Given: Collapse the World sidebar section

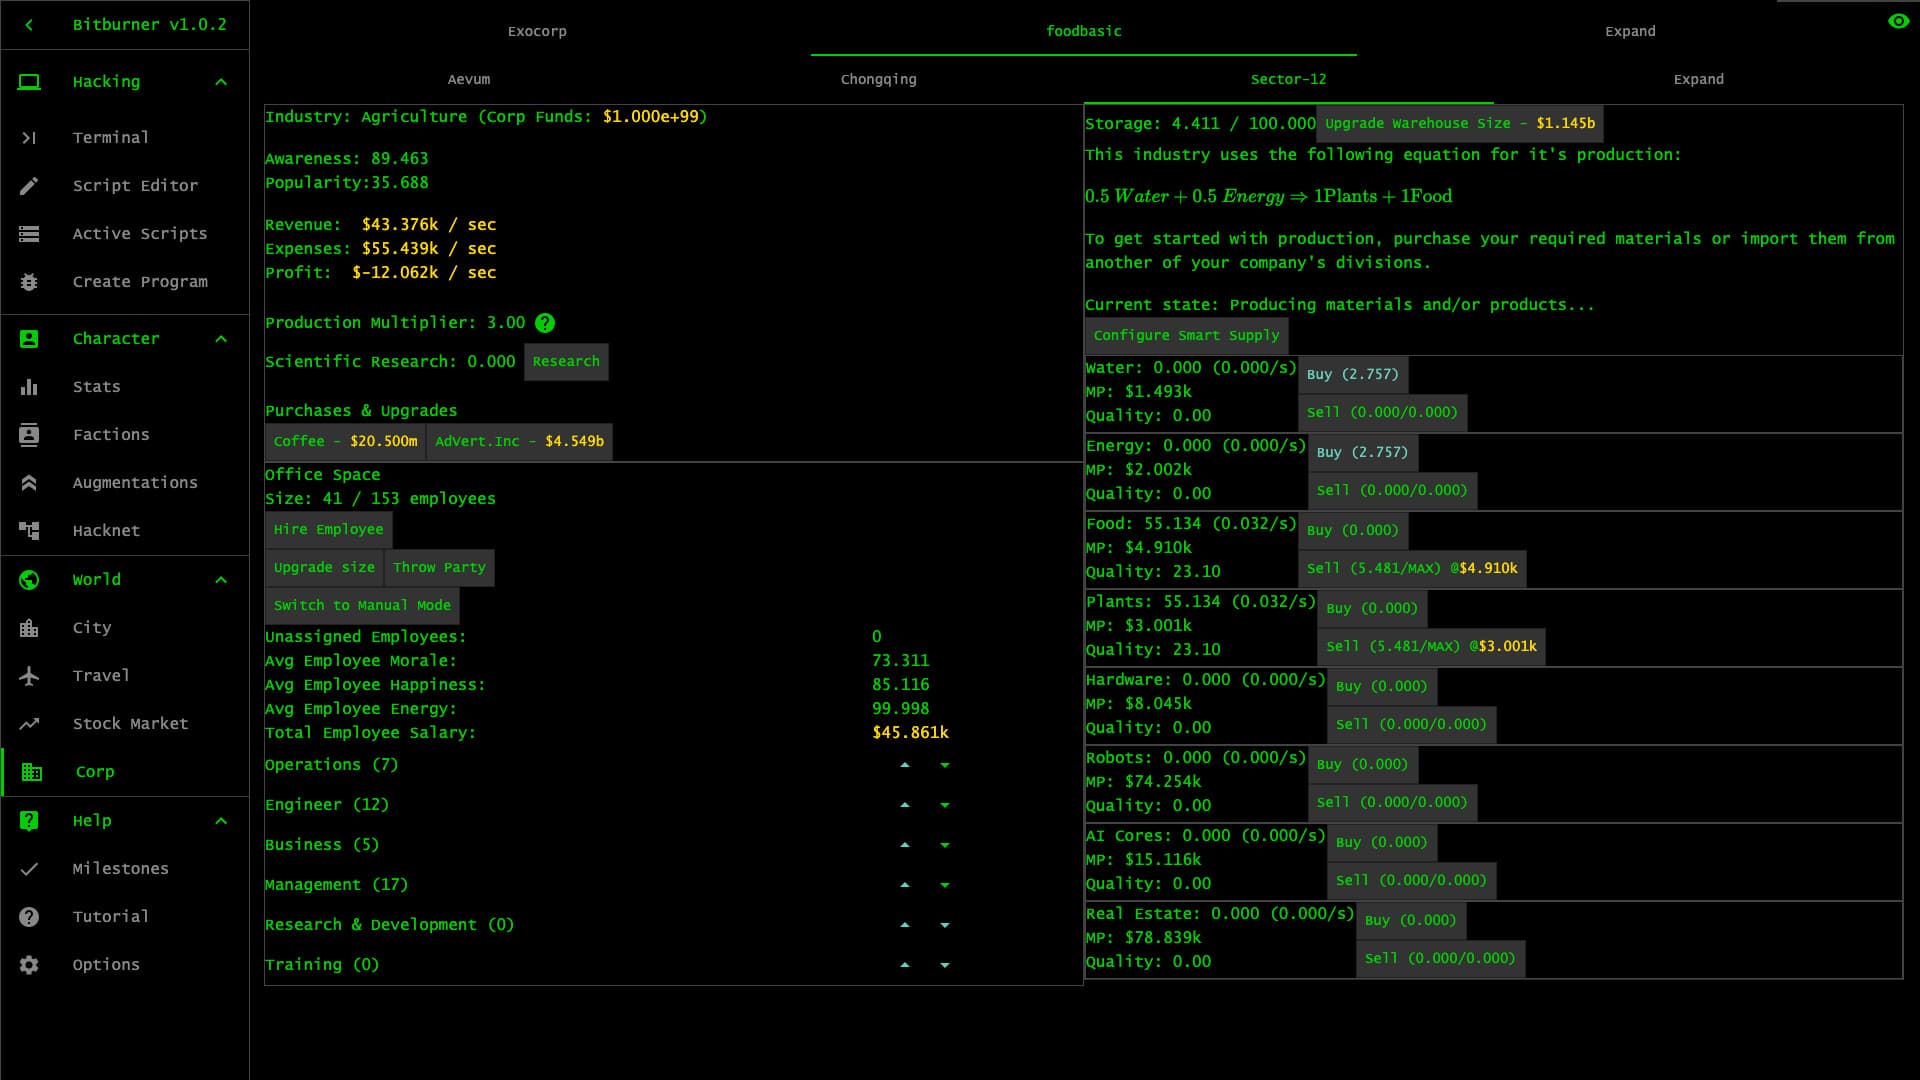Looking at the screenshot, I should point(221,579).
